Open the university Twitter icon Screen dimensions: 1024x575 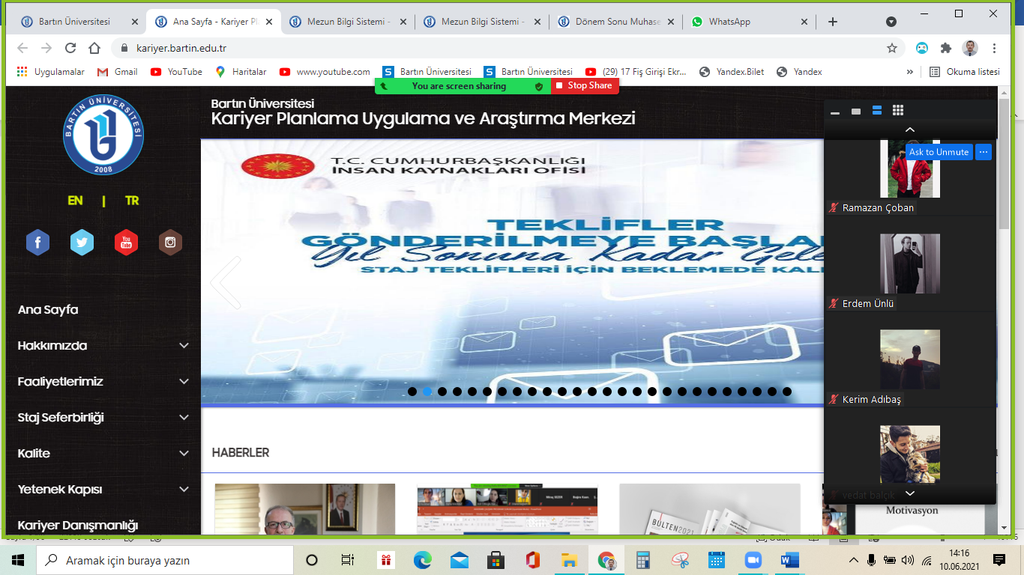click(82, 242)
